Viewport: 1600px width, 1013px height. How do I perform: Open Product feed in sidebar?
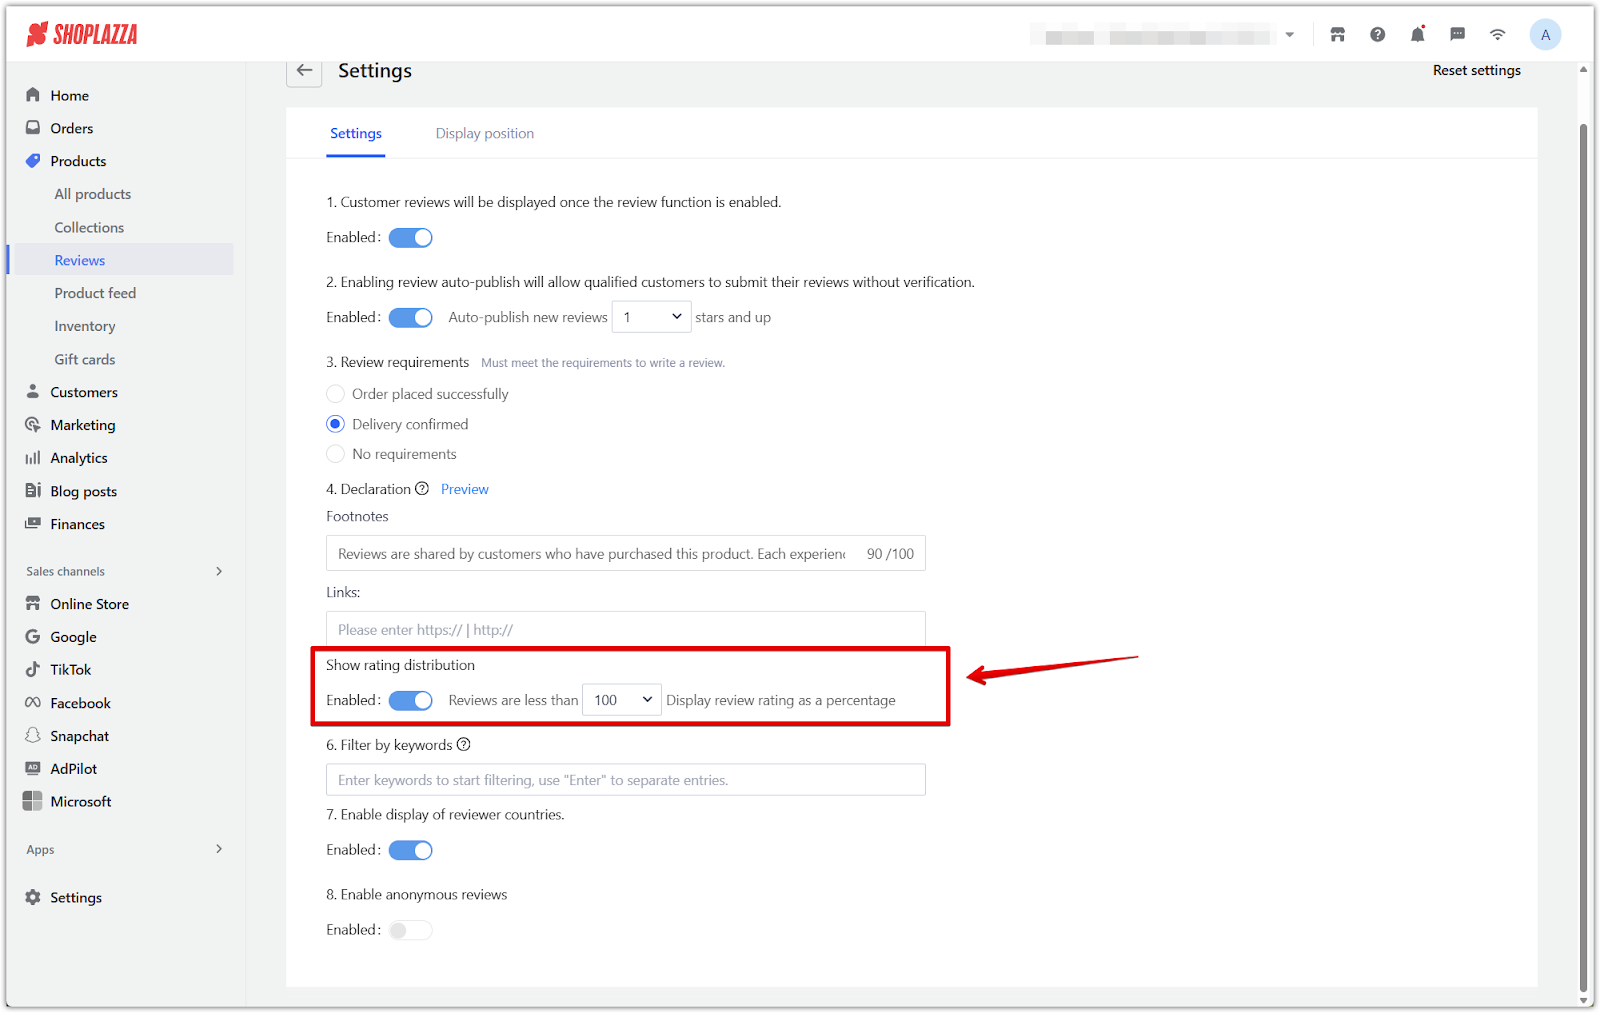(95, 293)
